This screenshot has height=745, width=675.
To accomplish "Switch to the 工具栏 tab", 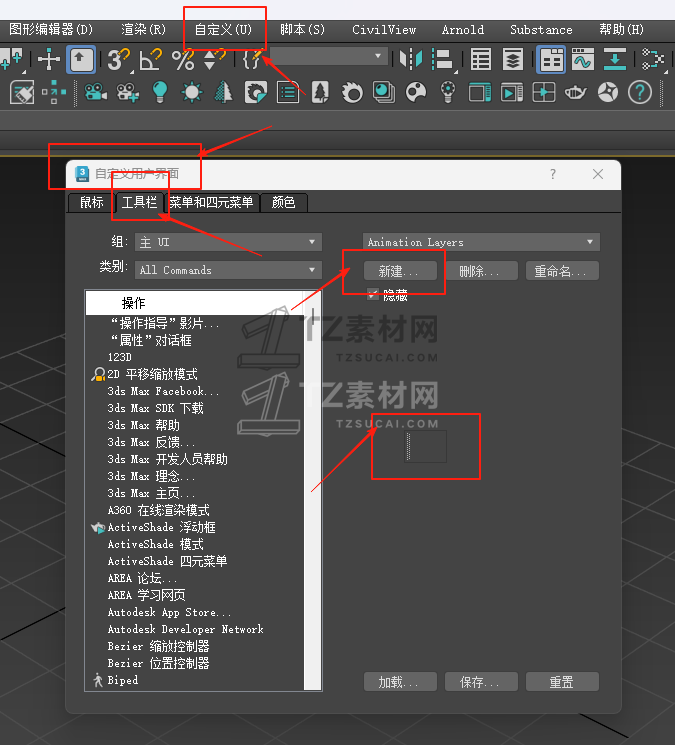I will click(x=139, y=203).
